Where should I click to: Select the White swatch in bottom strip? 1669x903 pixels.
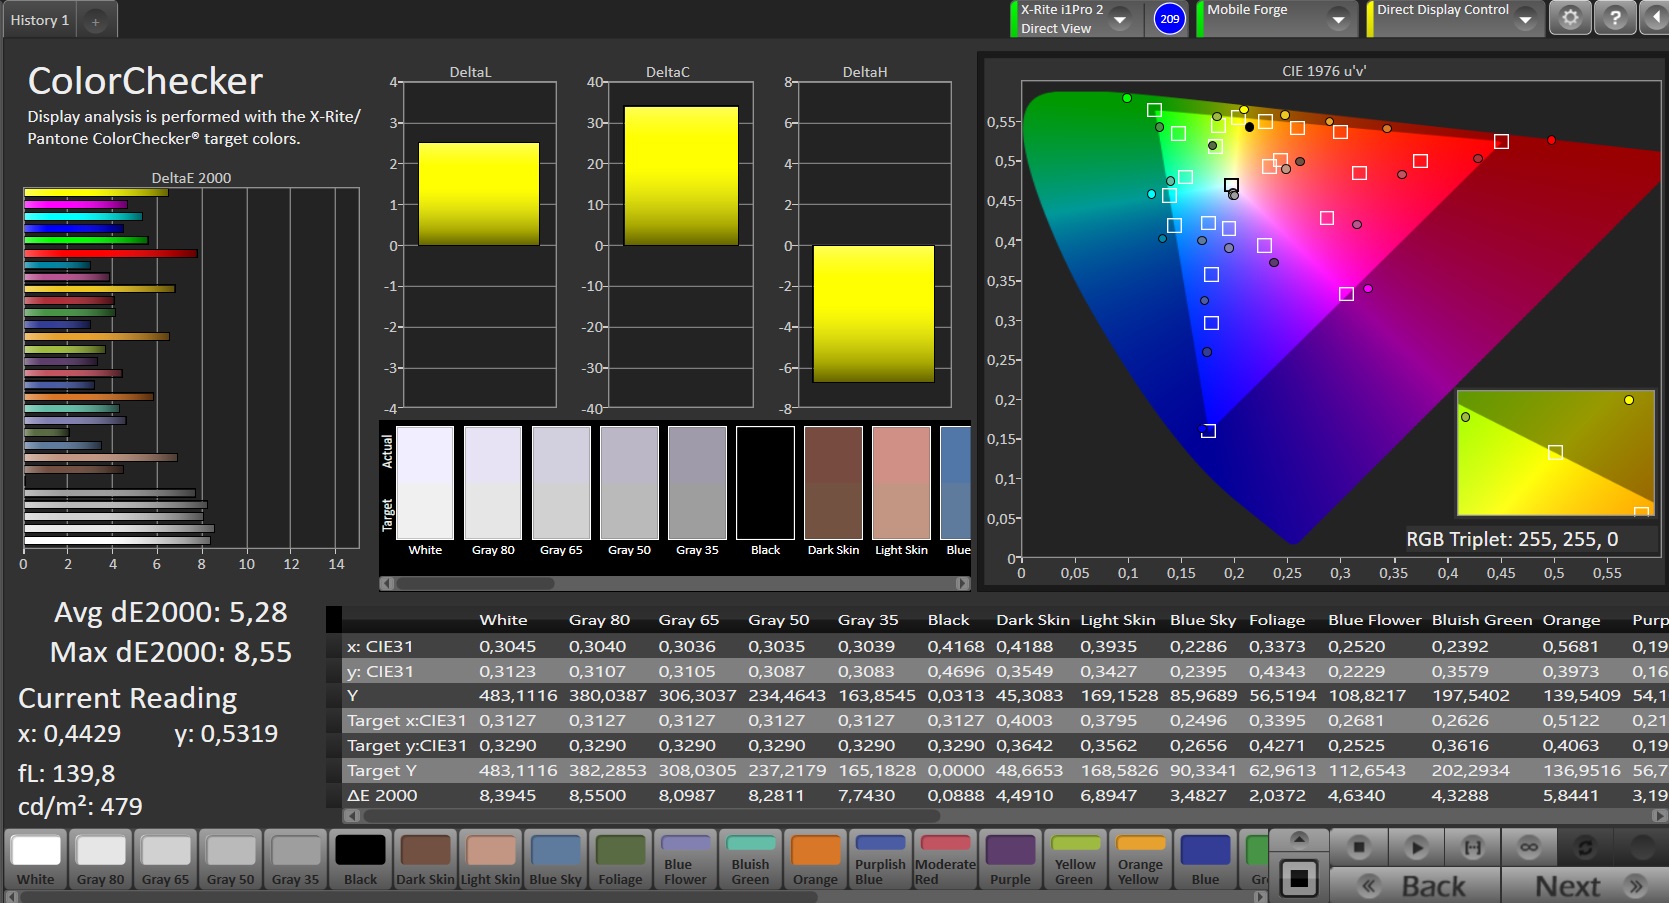pyautogui.click(x=36, y=859)
